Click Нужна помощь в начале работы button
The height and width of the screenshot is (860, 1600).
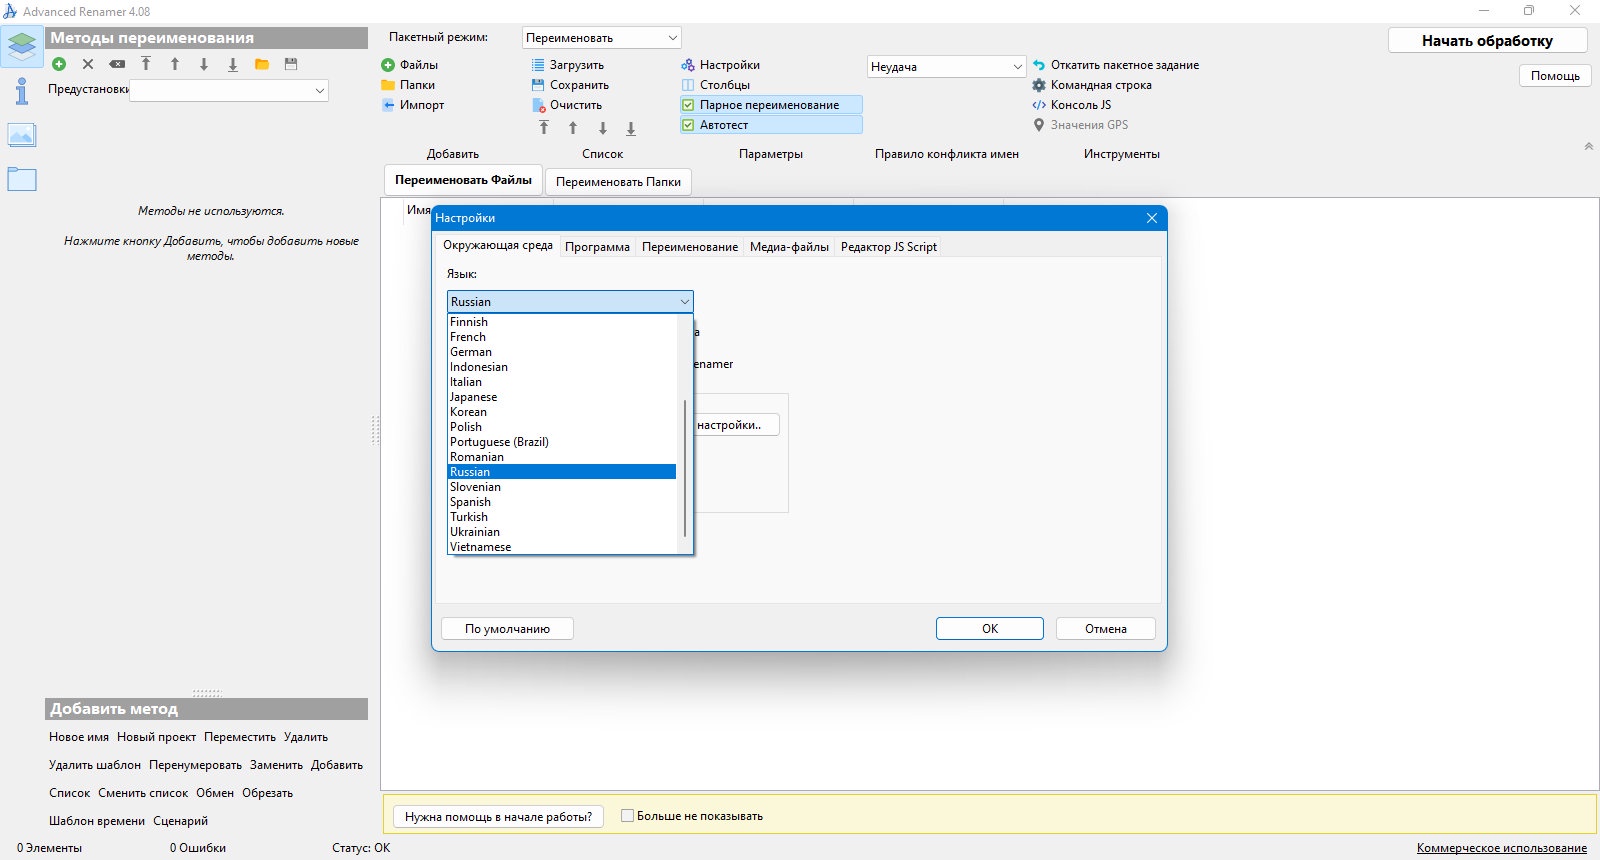[x=498, y=817]
